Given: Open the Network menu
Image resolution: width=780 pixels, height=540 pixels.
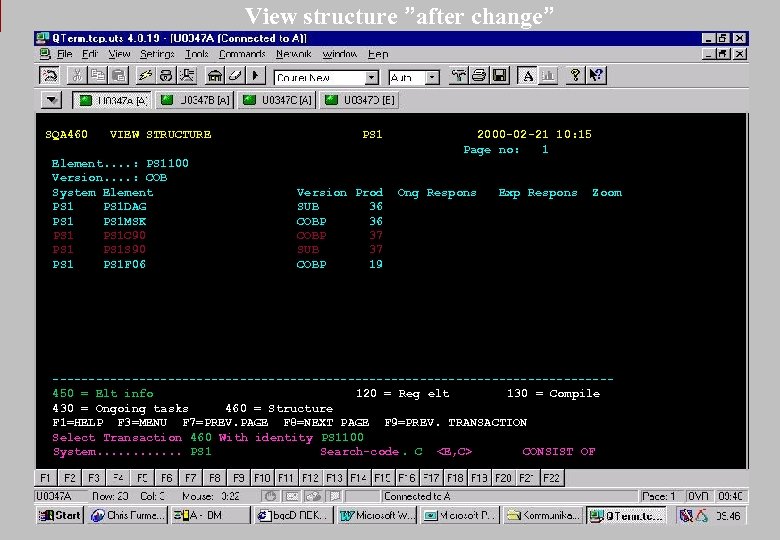Looking at the screenshot, I should (x=293, y=54).
